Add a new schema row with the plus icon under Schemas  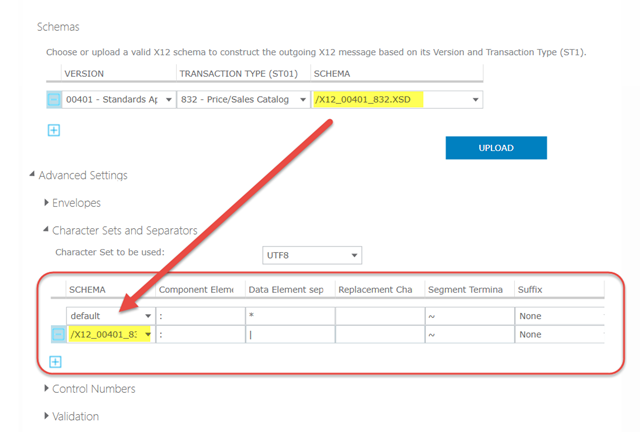54,129
